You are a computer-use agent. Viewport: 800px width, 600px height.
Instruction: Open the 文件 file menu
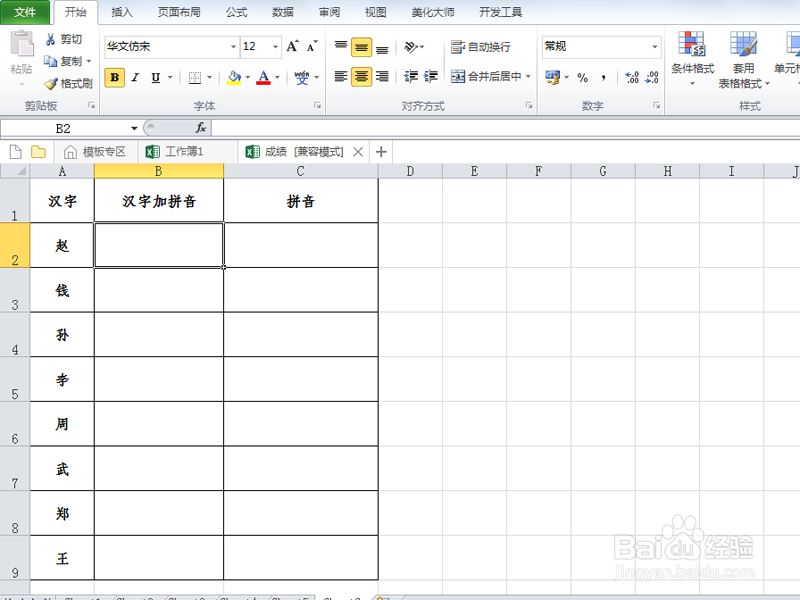pyautogui.click(x=25, y=12)
